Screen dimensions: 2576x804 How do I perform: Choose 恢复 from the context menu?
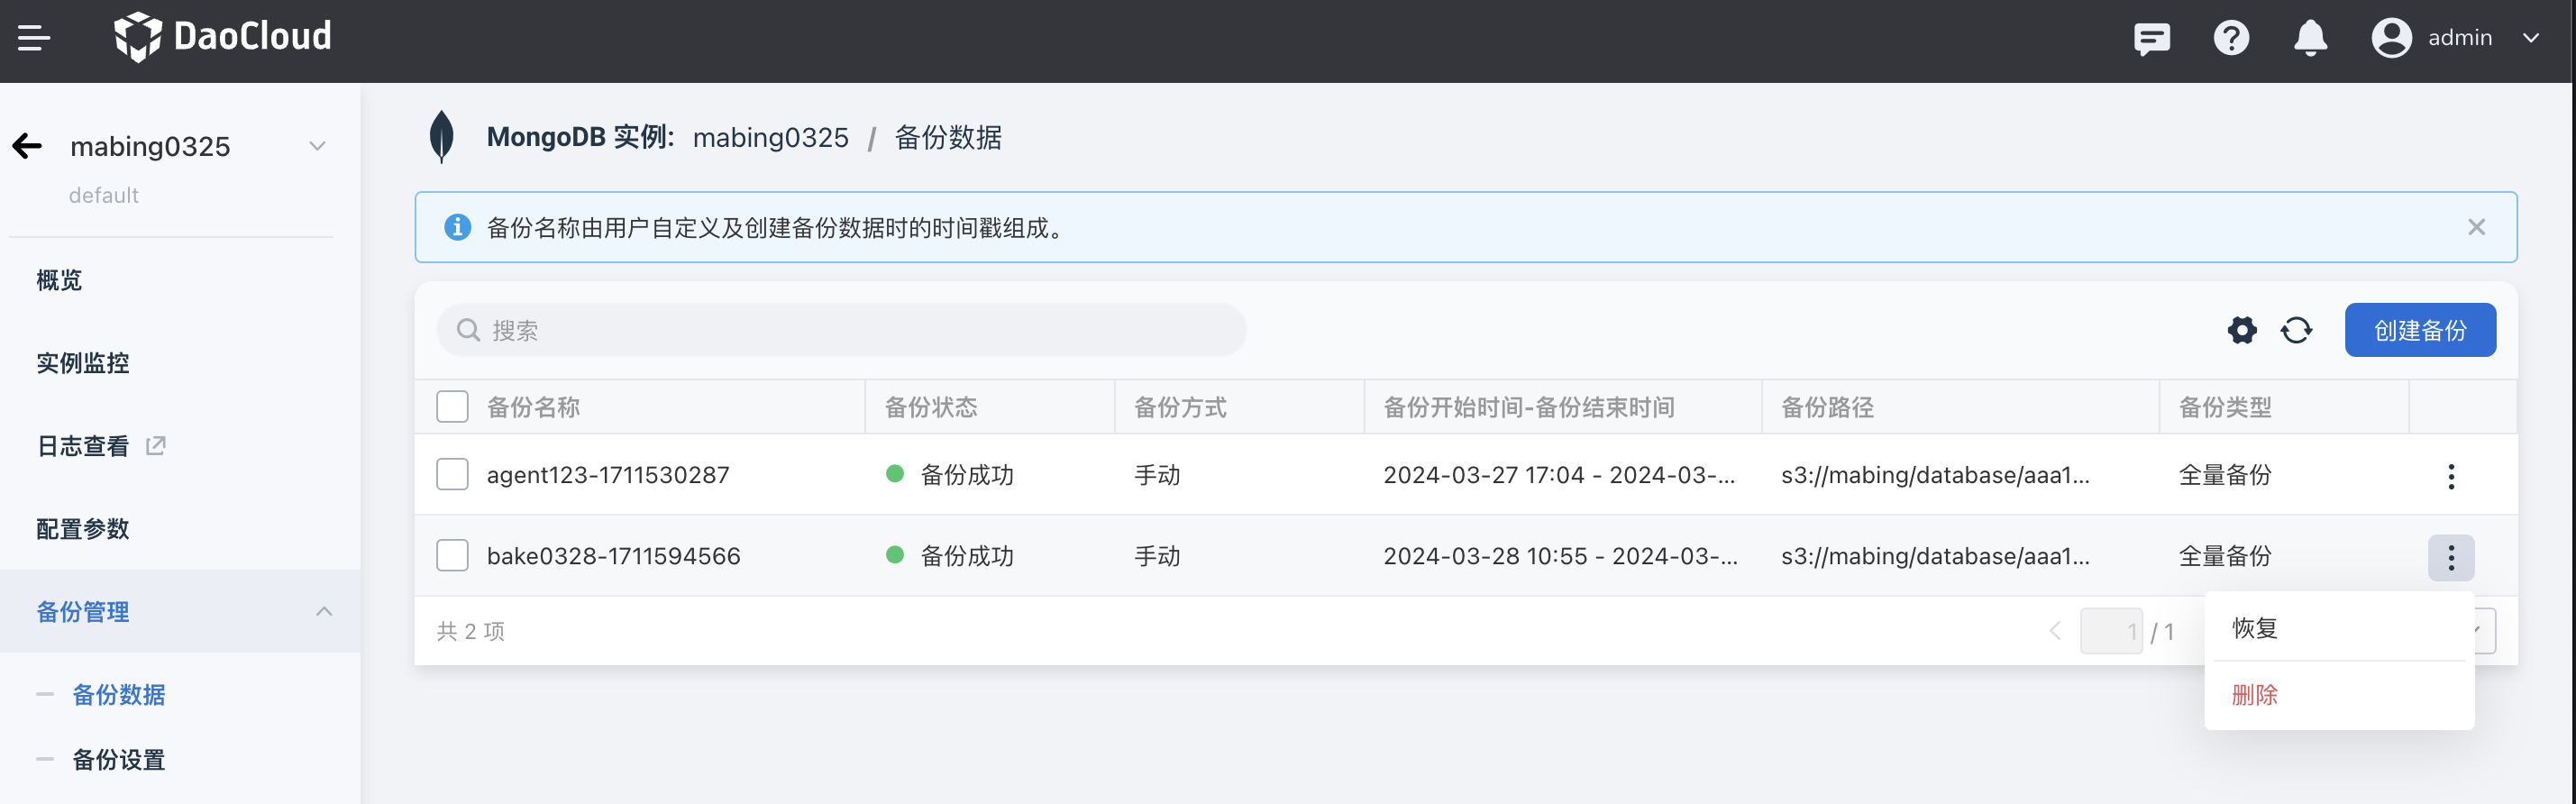click(x=2254, y=628)
